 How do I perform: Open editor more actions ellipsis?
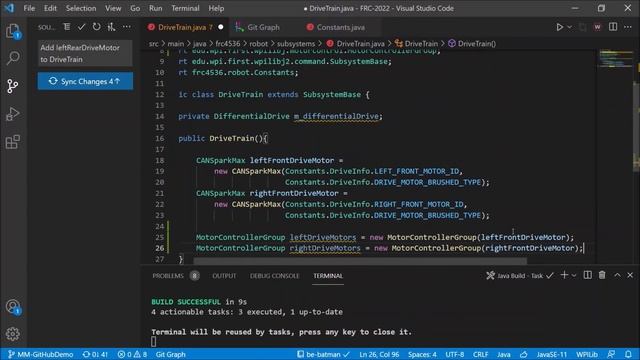point(628,27)
